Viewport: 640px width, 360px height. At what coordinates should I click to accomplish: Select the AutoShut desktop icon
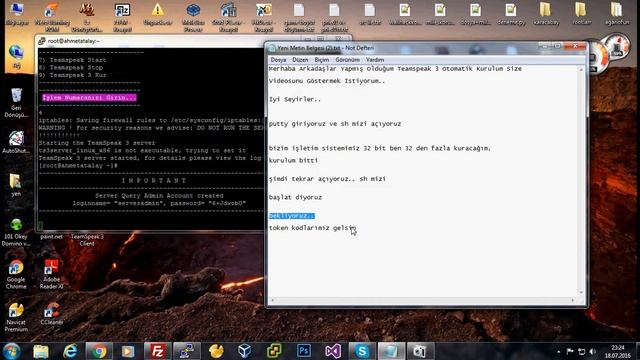[16, 142]
